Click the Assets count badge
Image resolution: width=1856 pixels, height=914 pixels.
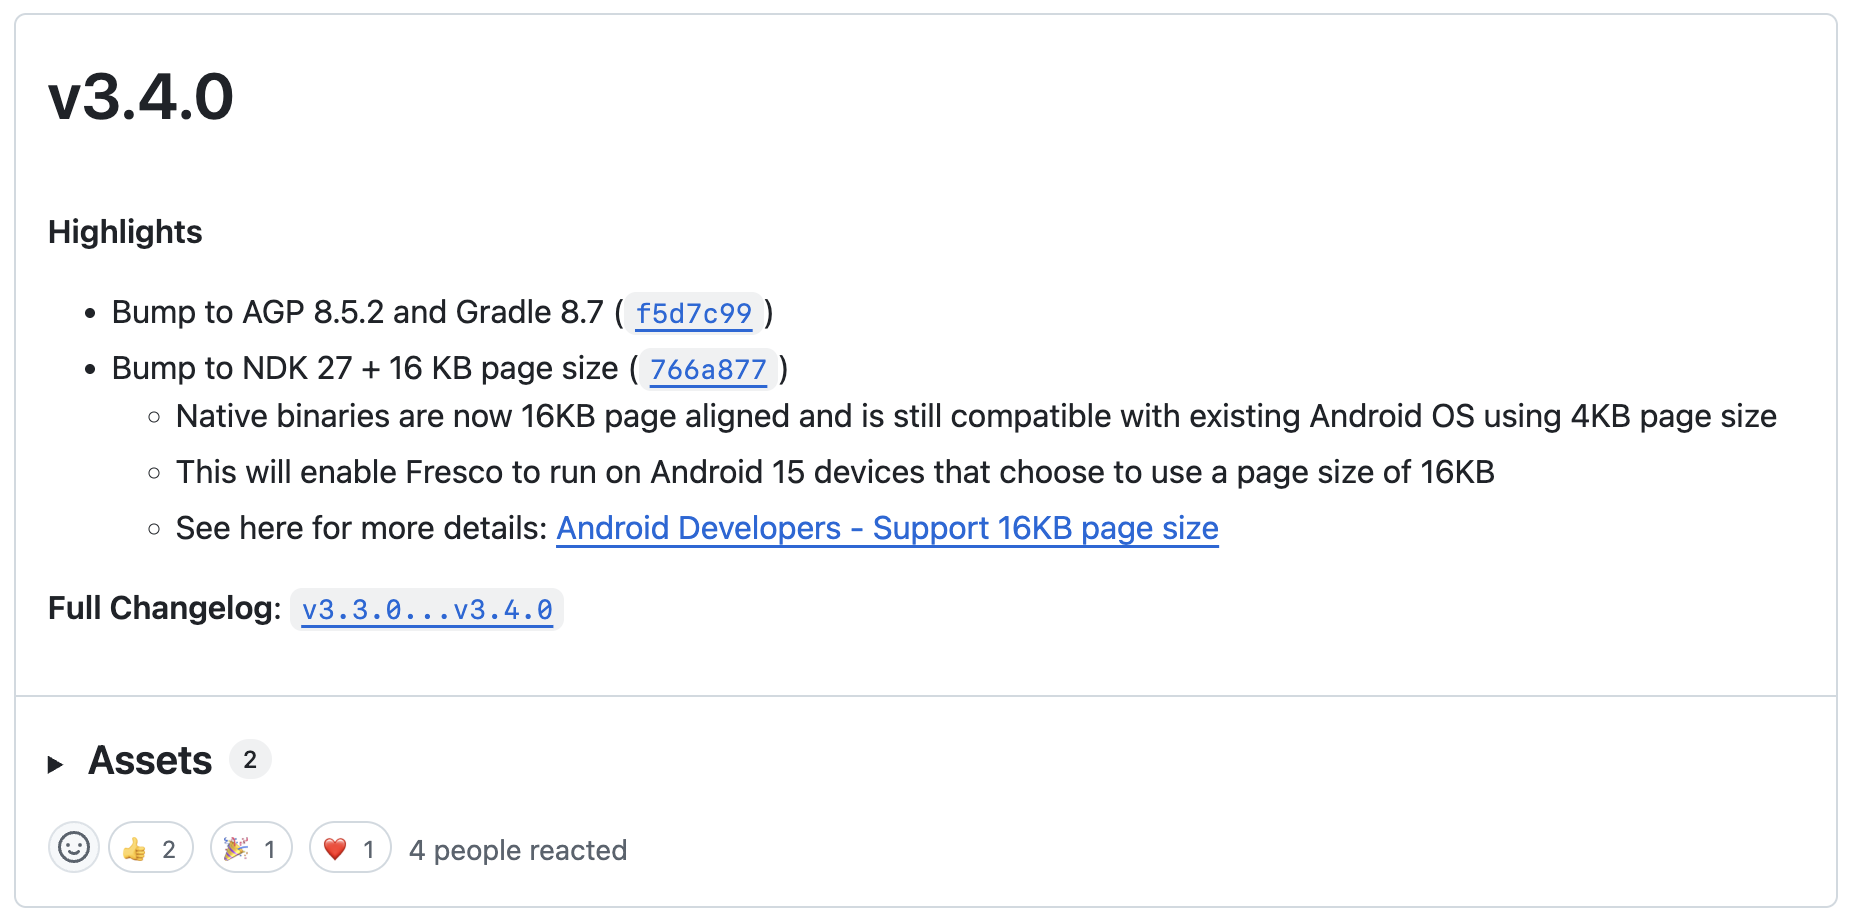tap(250, 760)
